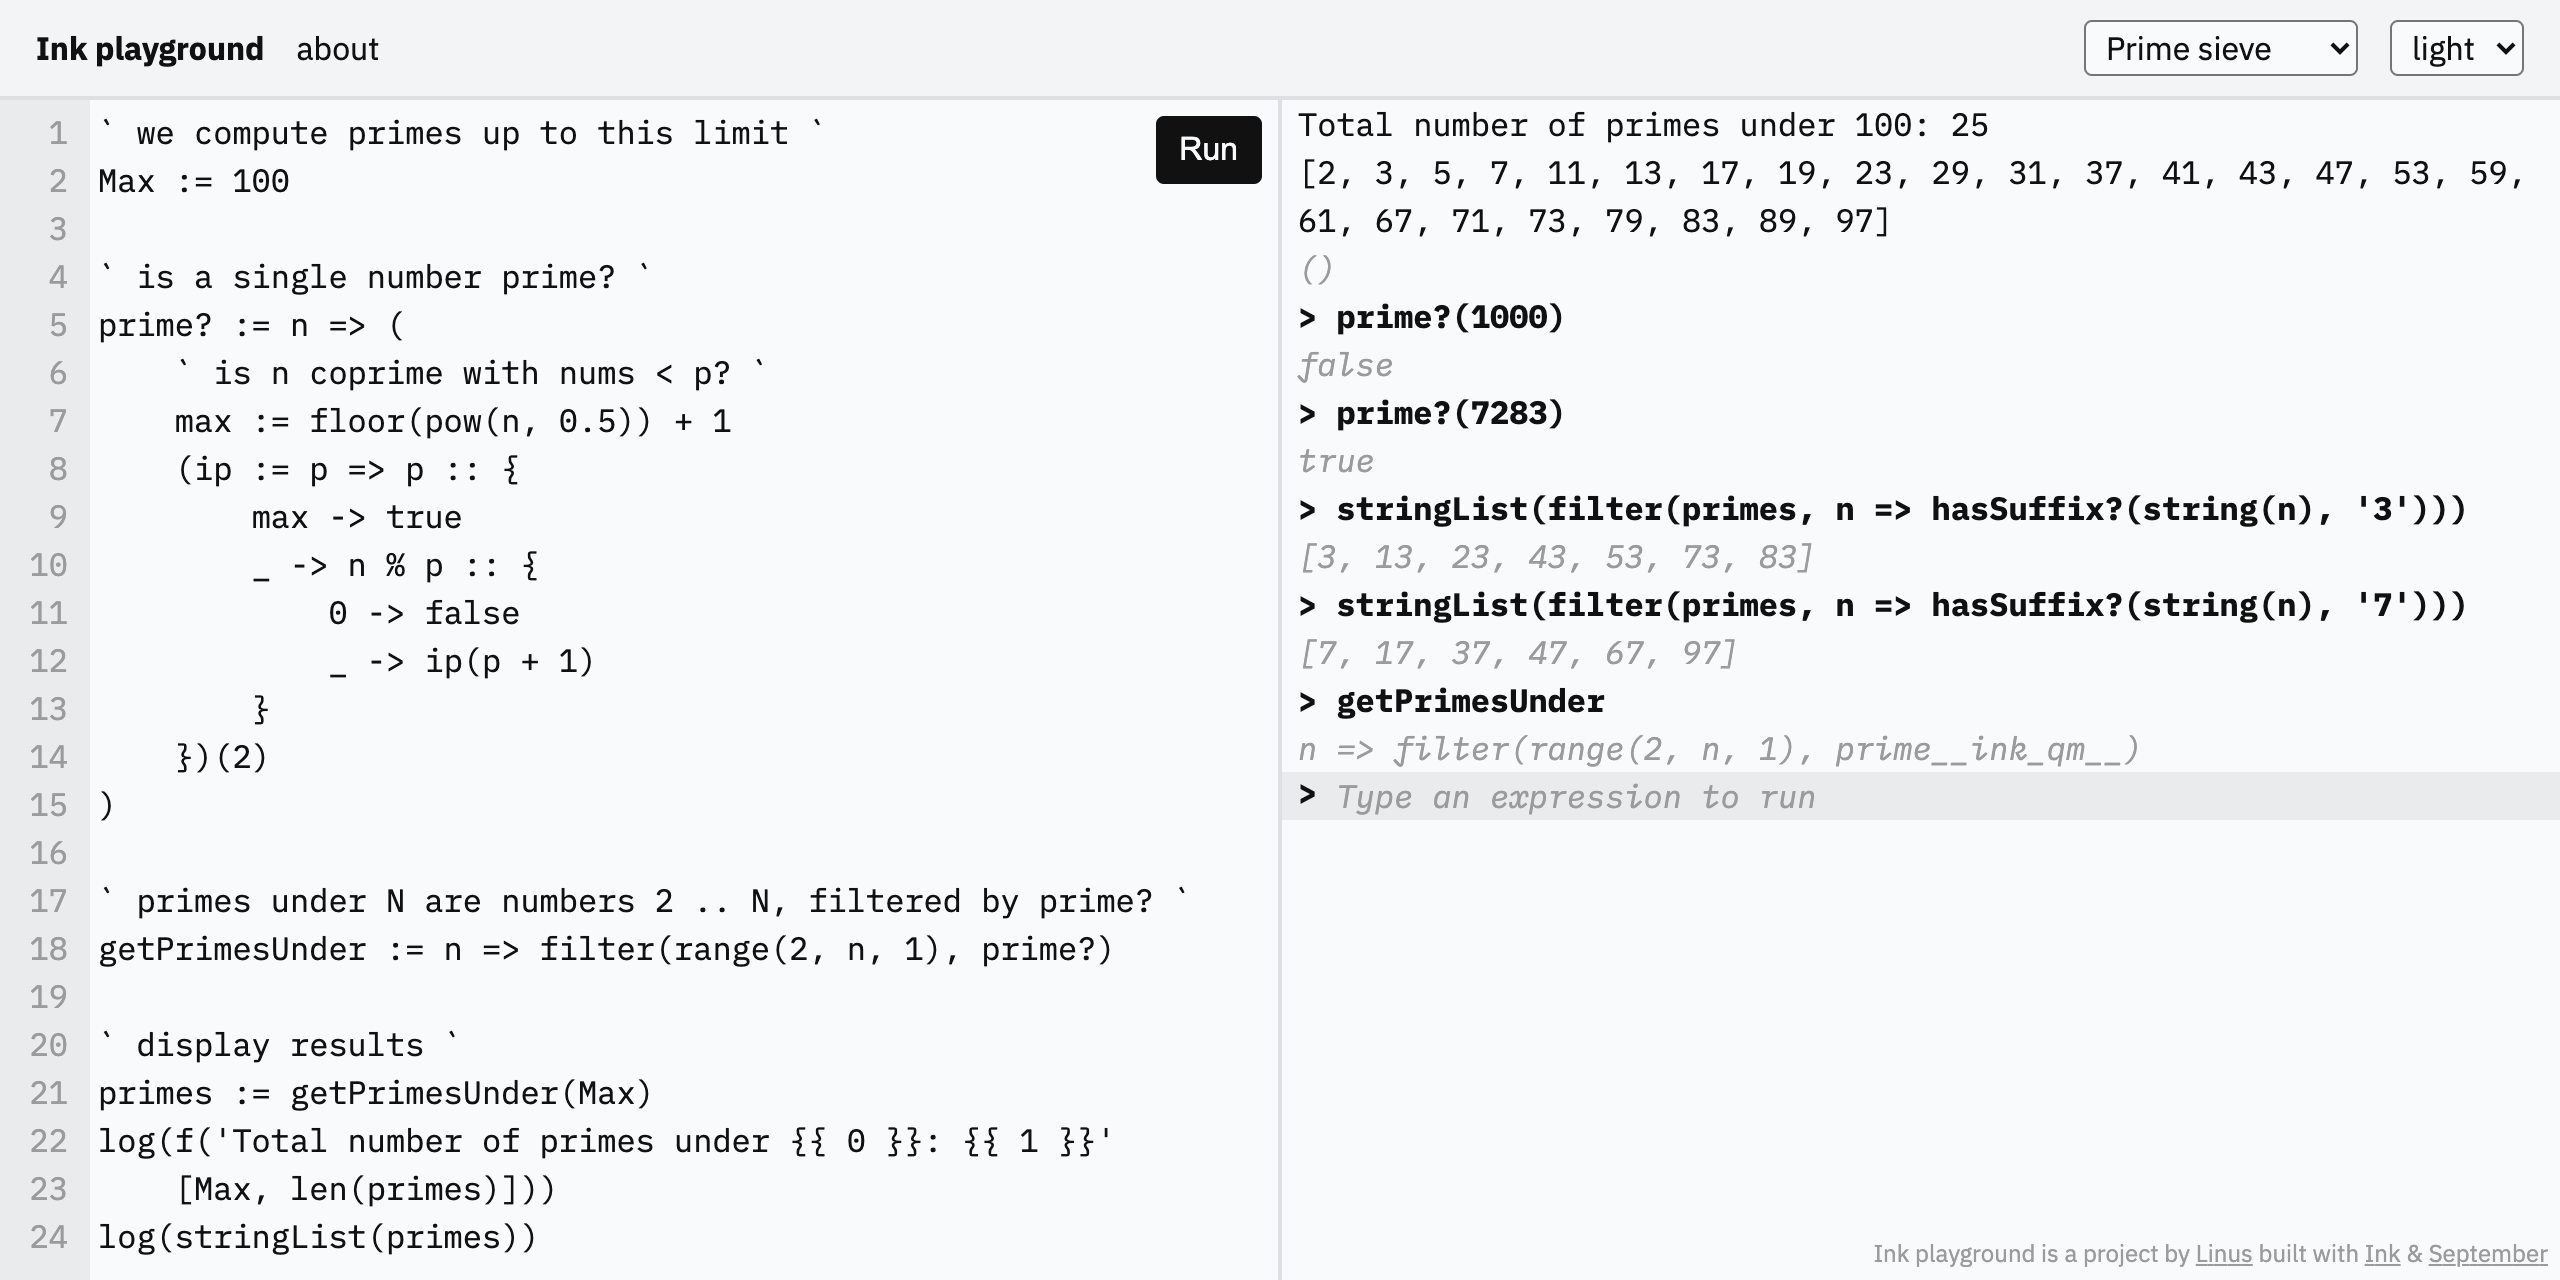Select Prime sieve from examples dropdown
Image resolution: width=2560 pixels, height=1280 pixels.
[2216, 47]
